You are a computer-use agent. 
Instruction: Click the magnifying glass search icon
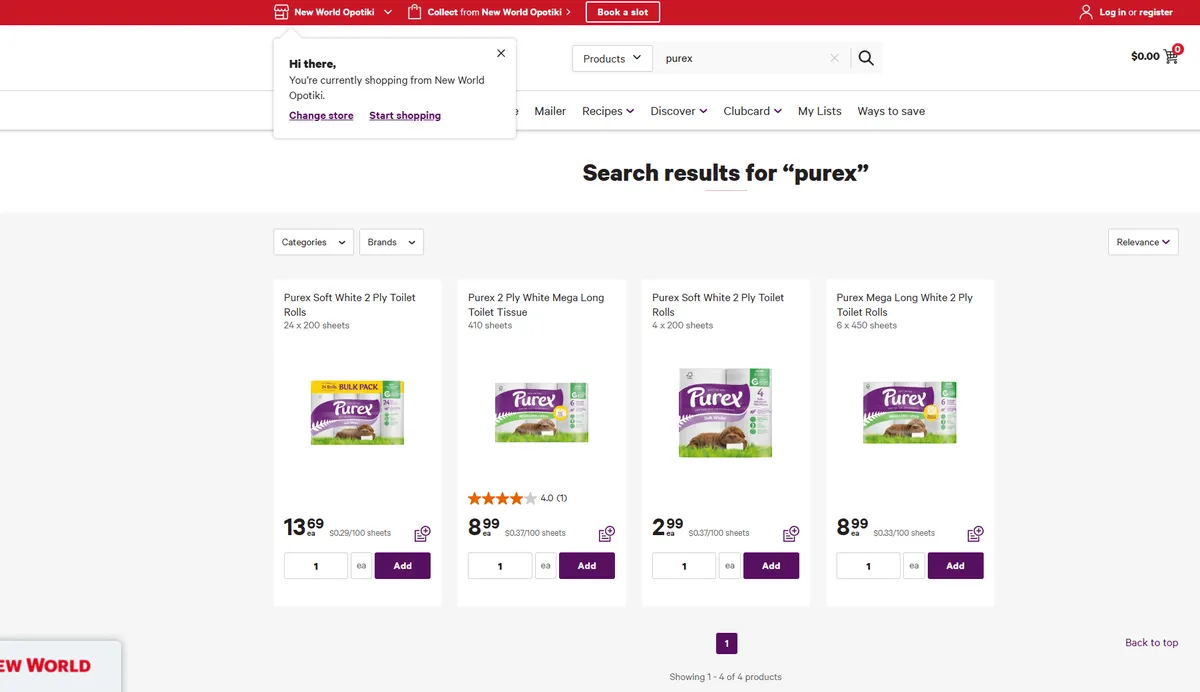click(x=866, y=58)
